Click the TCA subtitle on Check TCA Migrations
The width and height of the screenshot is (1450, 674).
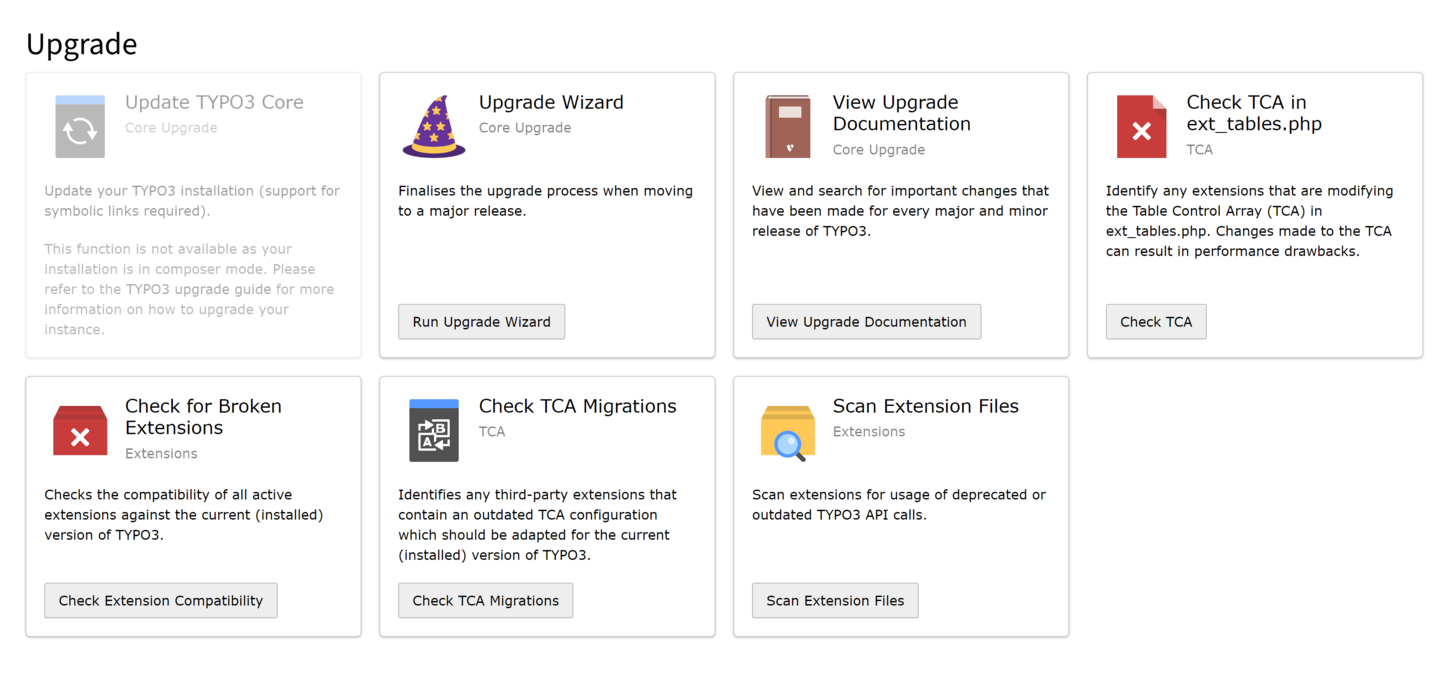pyautogui.click(x=491, y=431)
